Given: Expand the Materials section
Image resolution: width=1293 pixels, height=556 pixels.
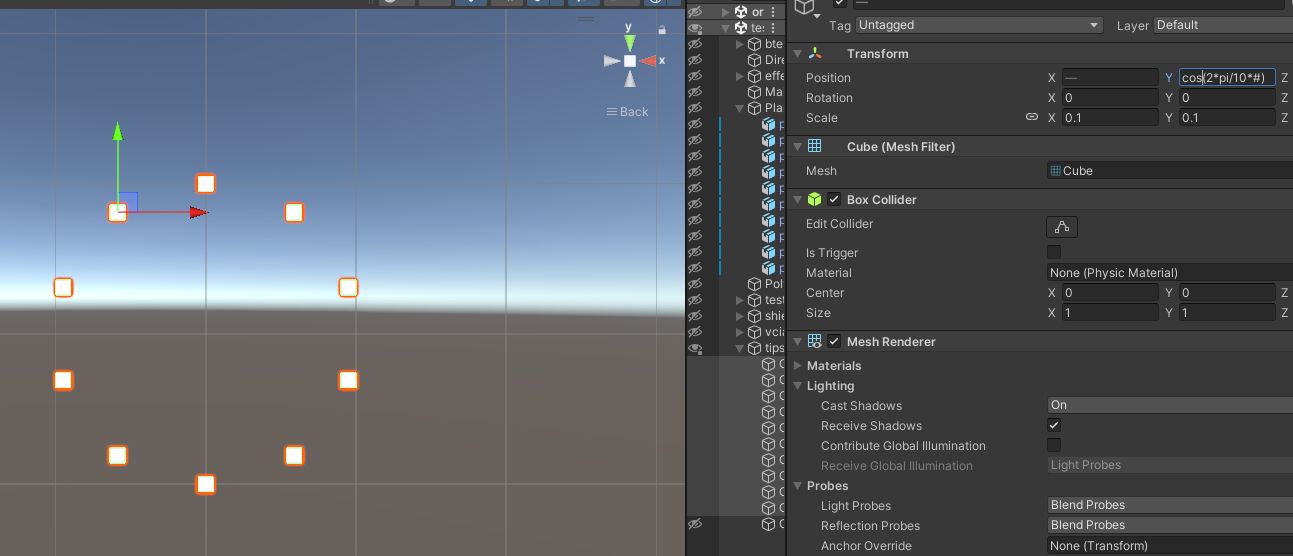Looking at the screenshot, I should pyautogui.click(x=797, y=366).
